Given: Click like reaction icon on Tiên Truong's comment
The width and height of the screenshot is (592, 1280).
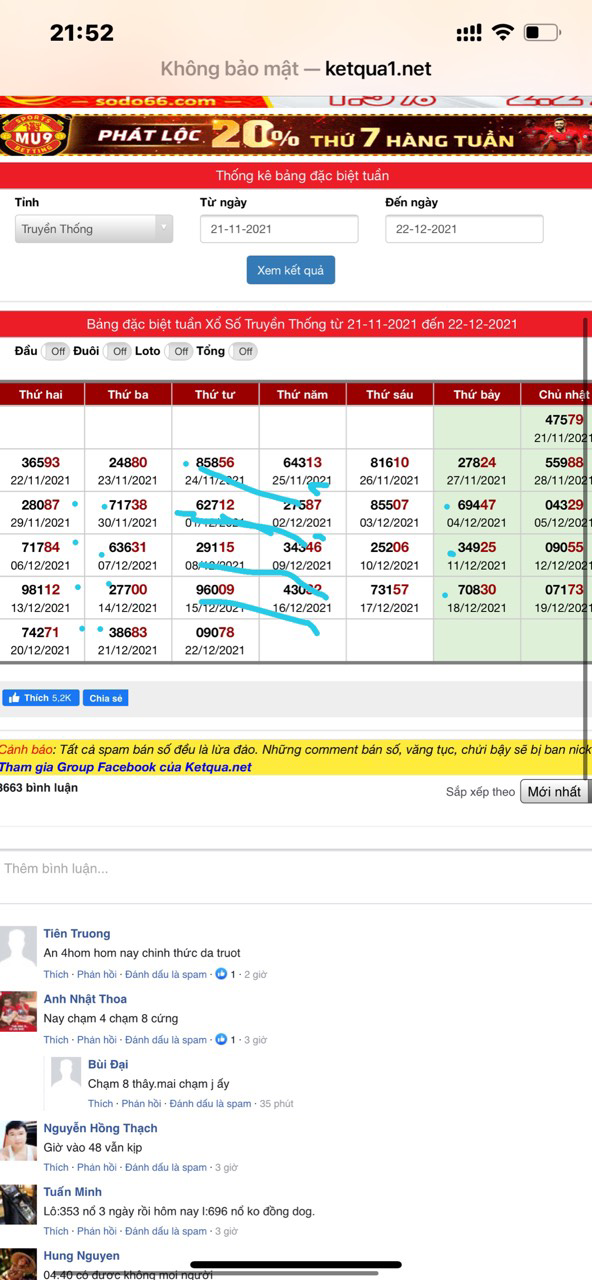Looking at the screenshot, I should 222,974.
